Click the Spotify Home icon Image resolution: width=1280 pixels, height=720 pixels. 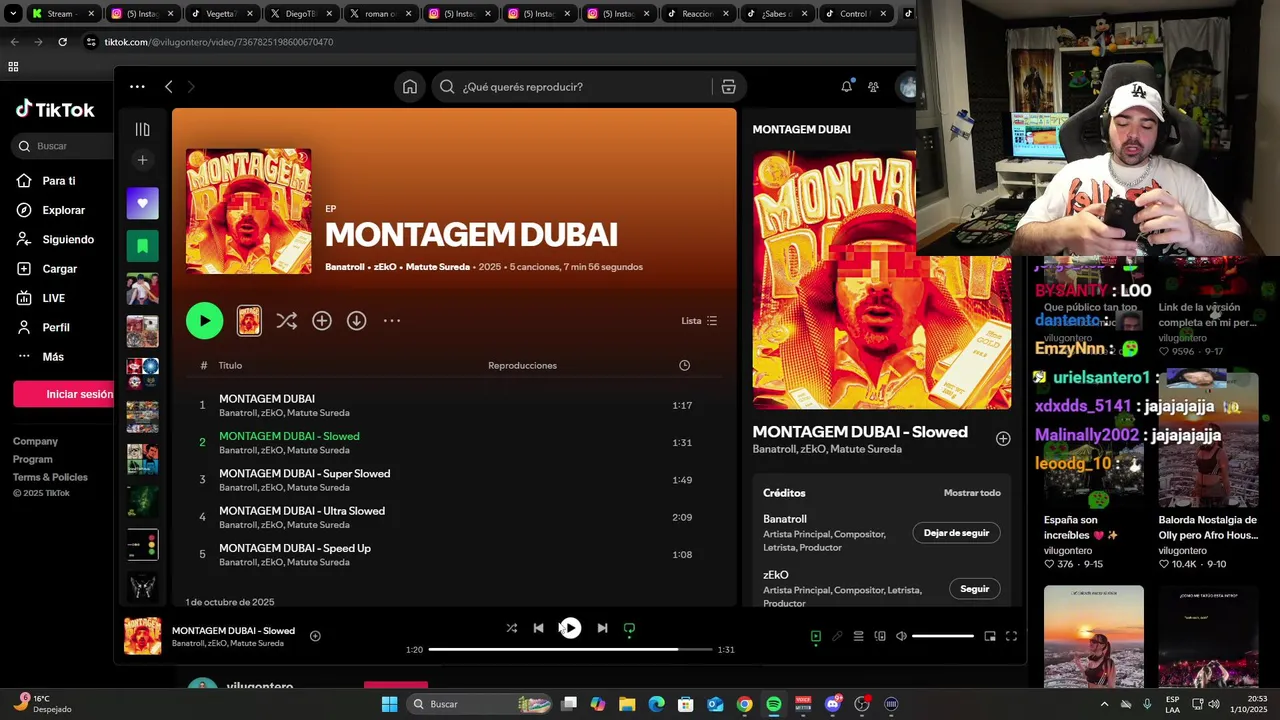click(x=410, y=87)
